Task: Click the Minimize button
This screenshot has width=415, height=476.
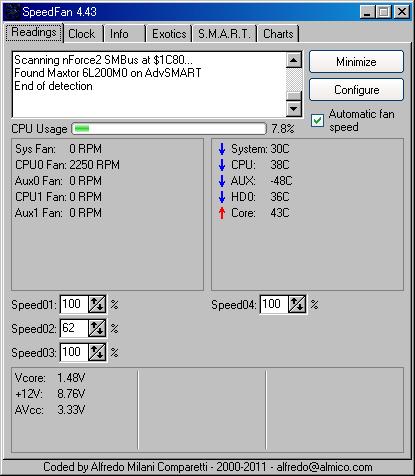Action: click(356, 62)
